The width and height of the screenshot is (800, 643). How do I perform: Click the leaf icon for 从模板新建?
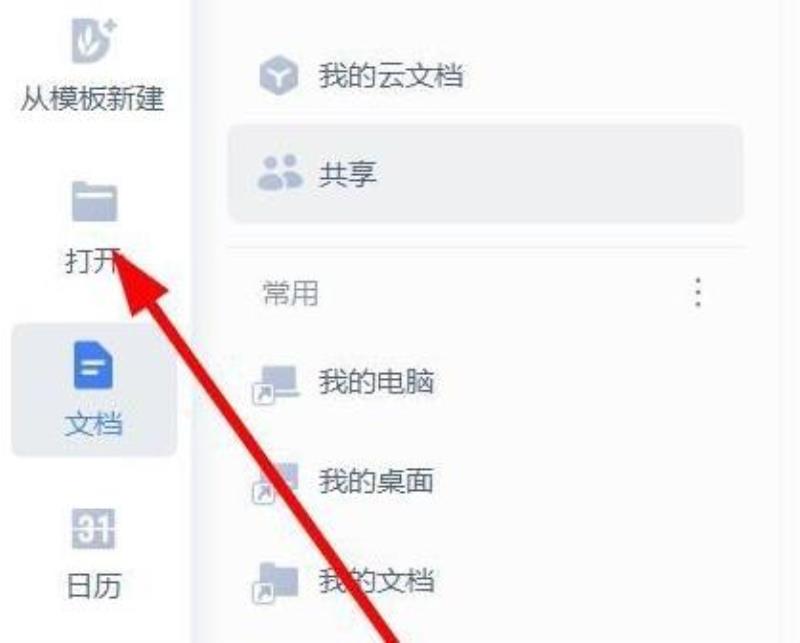pyautogui.click(x=94, y=40)
